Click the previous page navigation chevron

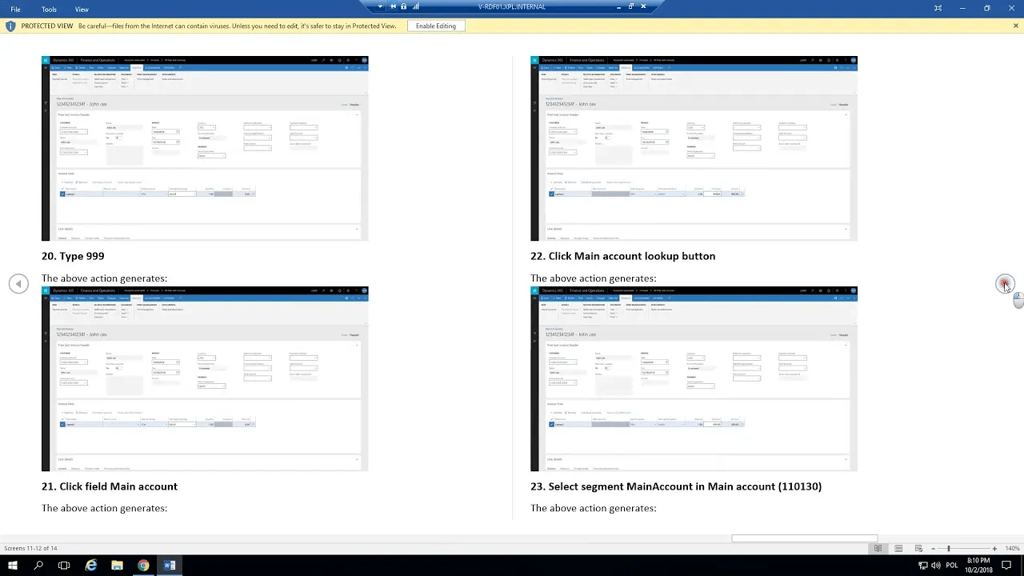click(x=18, y=283)
